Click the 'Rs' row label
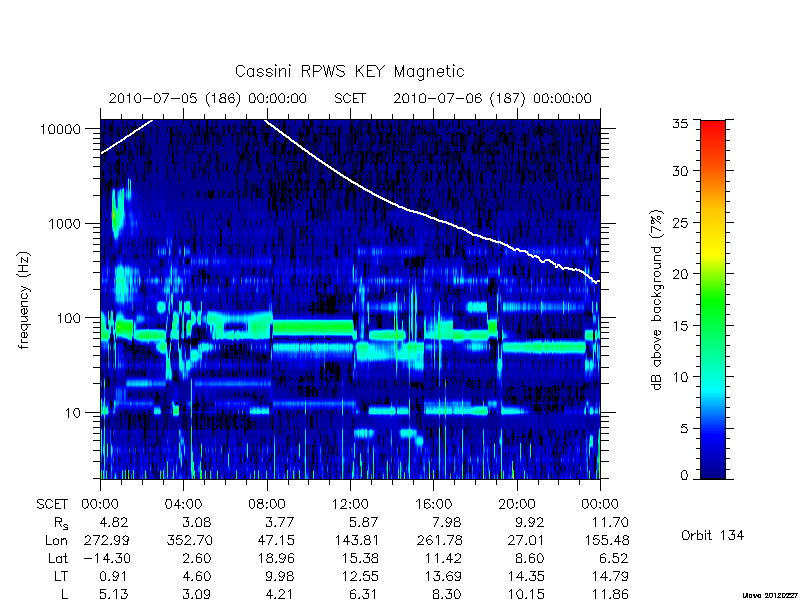Screen dimensions: 800x600 pyautogui.click(x=61, y=523)
